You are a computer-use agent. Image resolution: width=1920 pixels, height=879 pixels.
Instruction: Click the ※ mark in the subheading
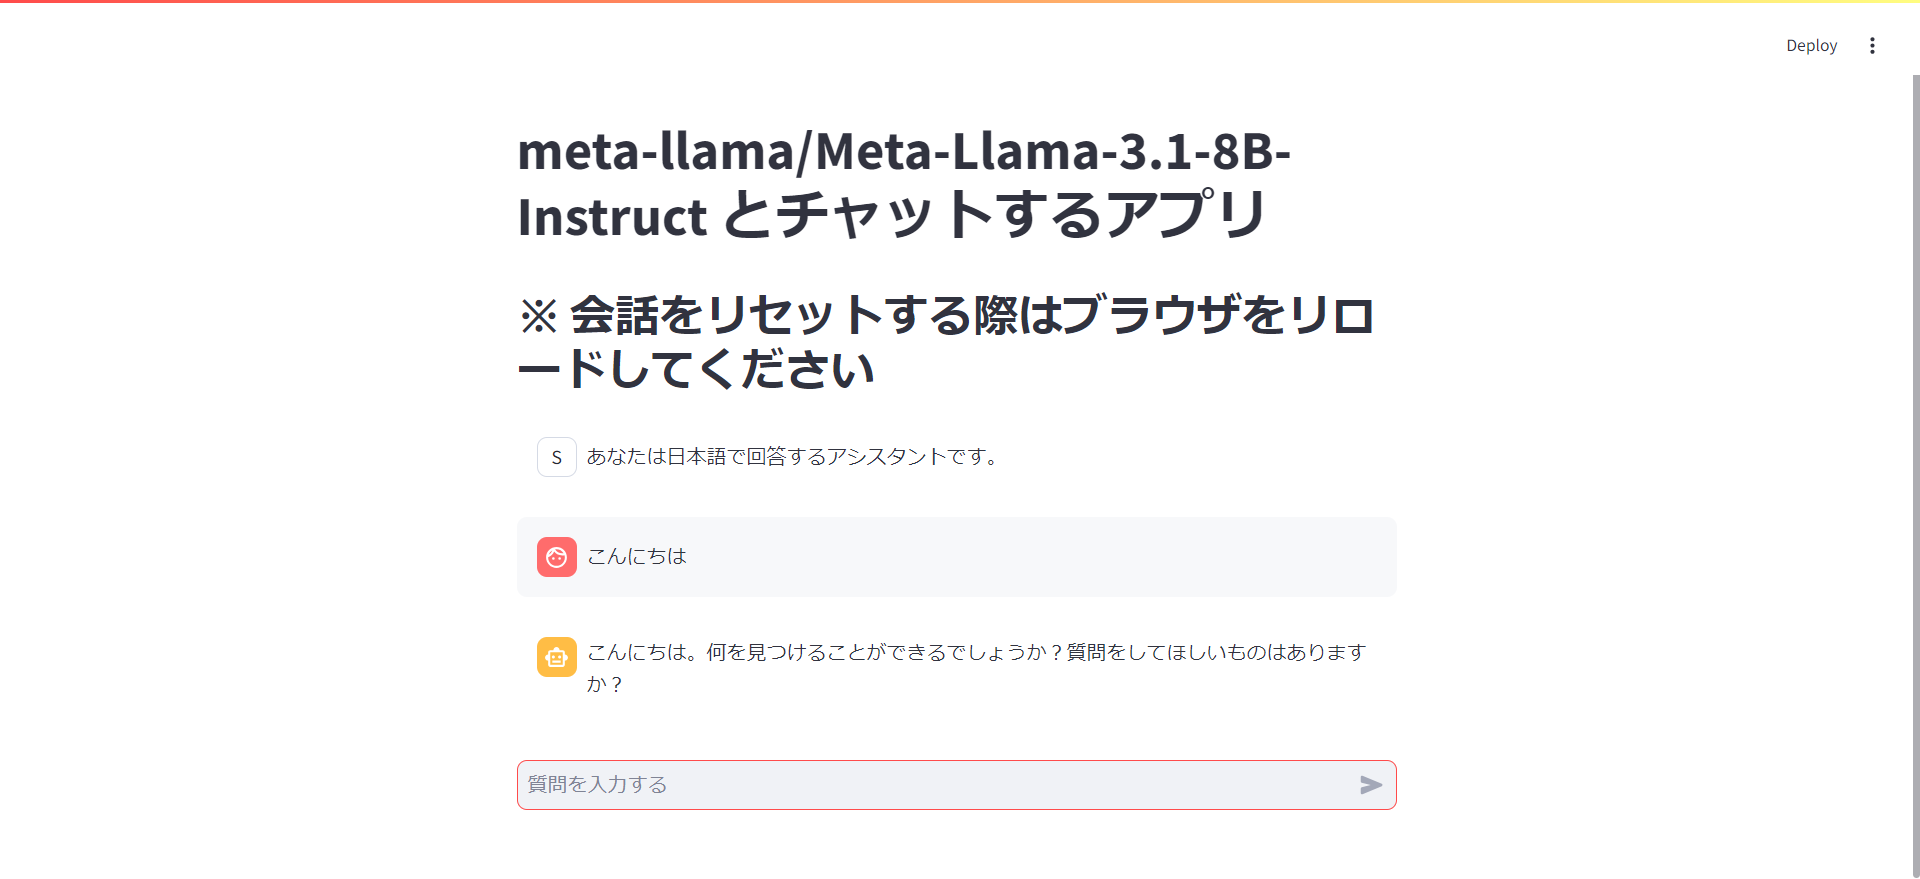click(538, 316)
